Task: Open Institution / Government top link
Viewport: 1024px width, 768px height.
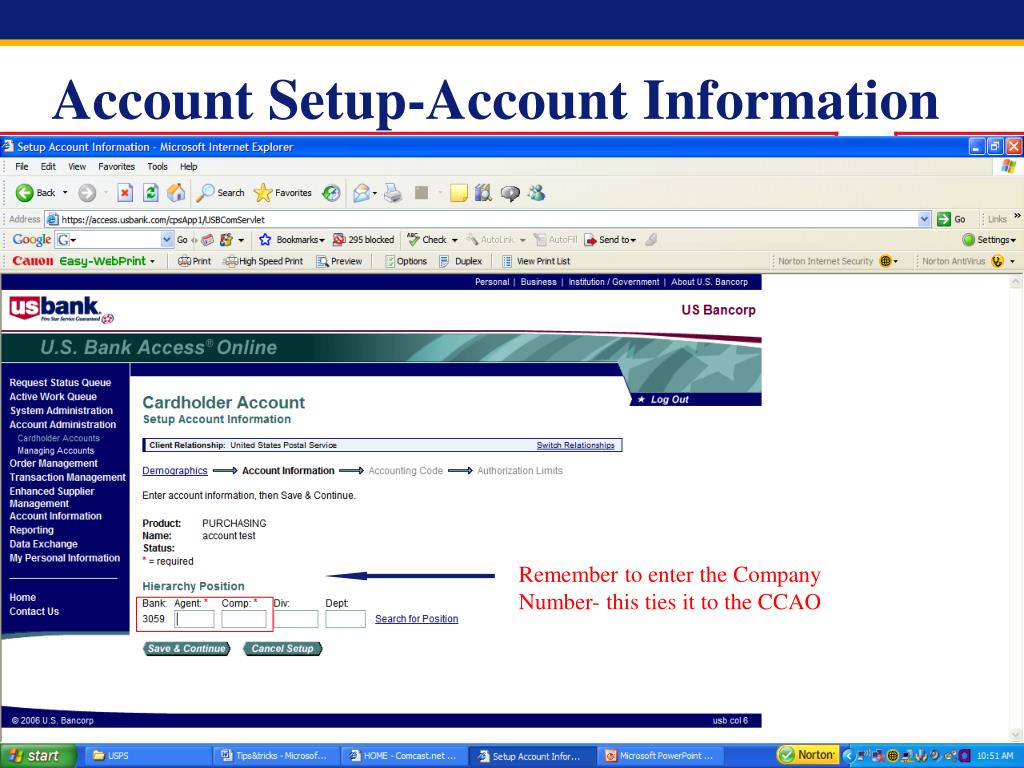Action: 614,282
